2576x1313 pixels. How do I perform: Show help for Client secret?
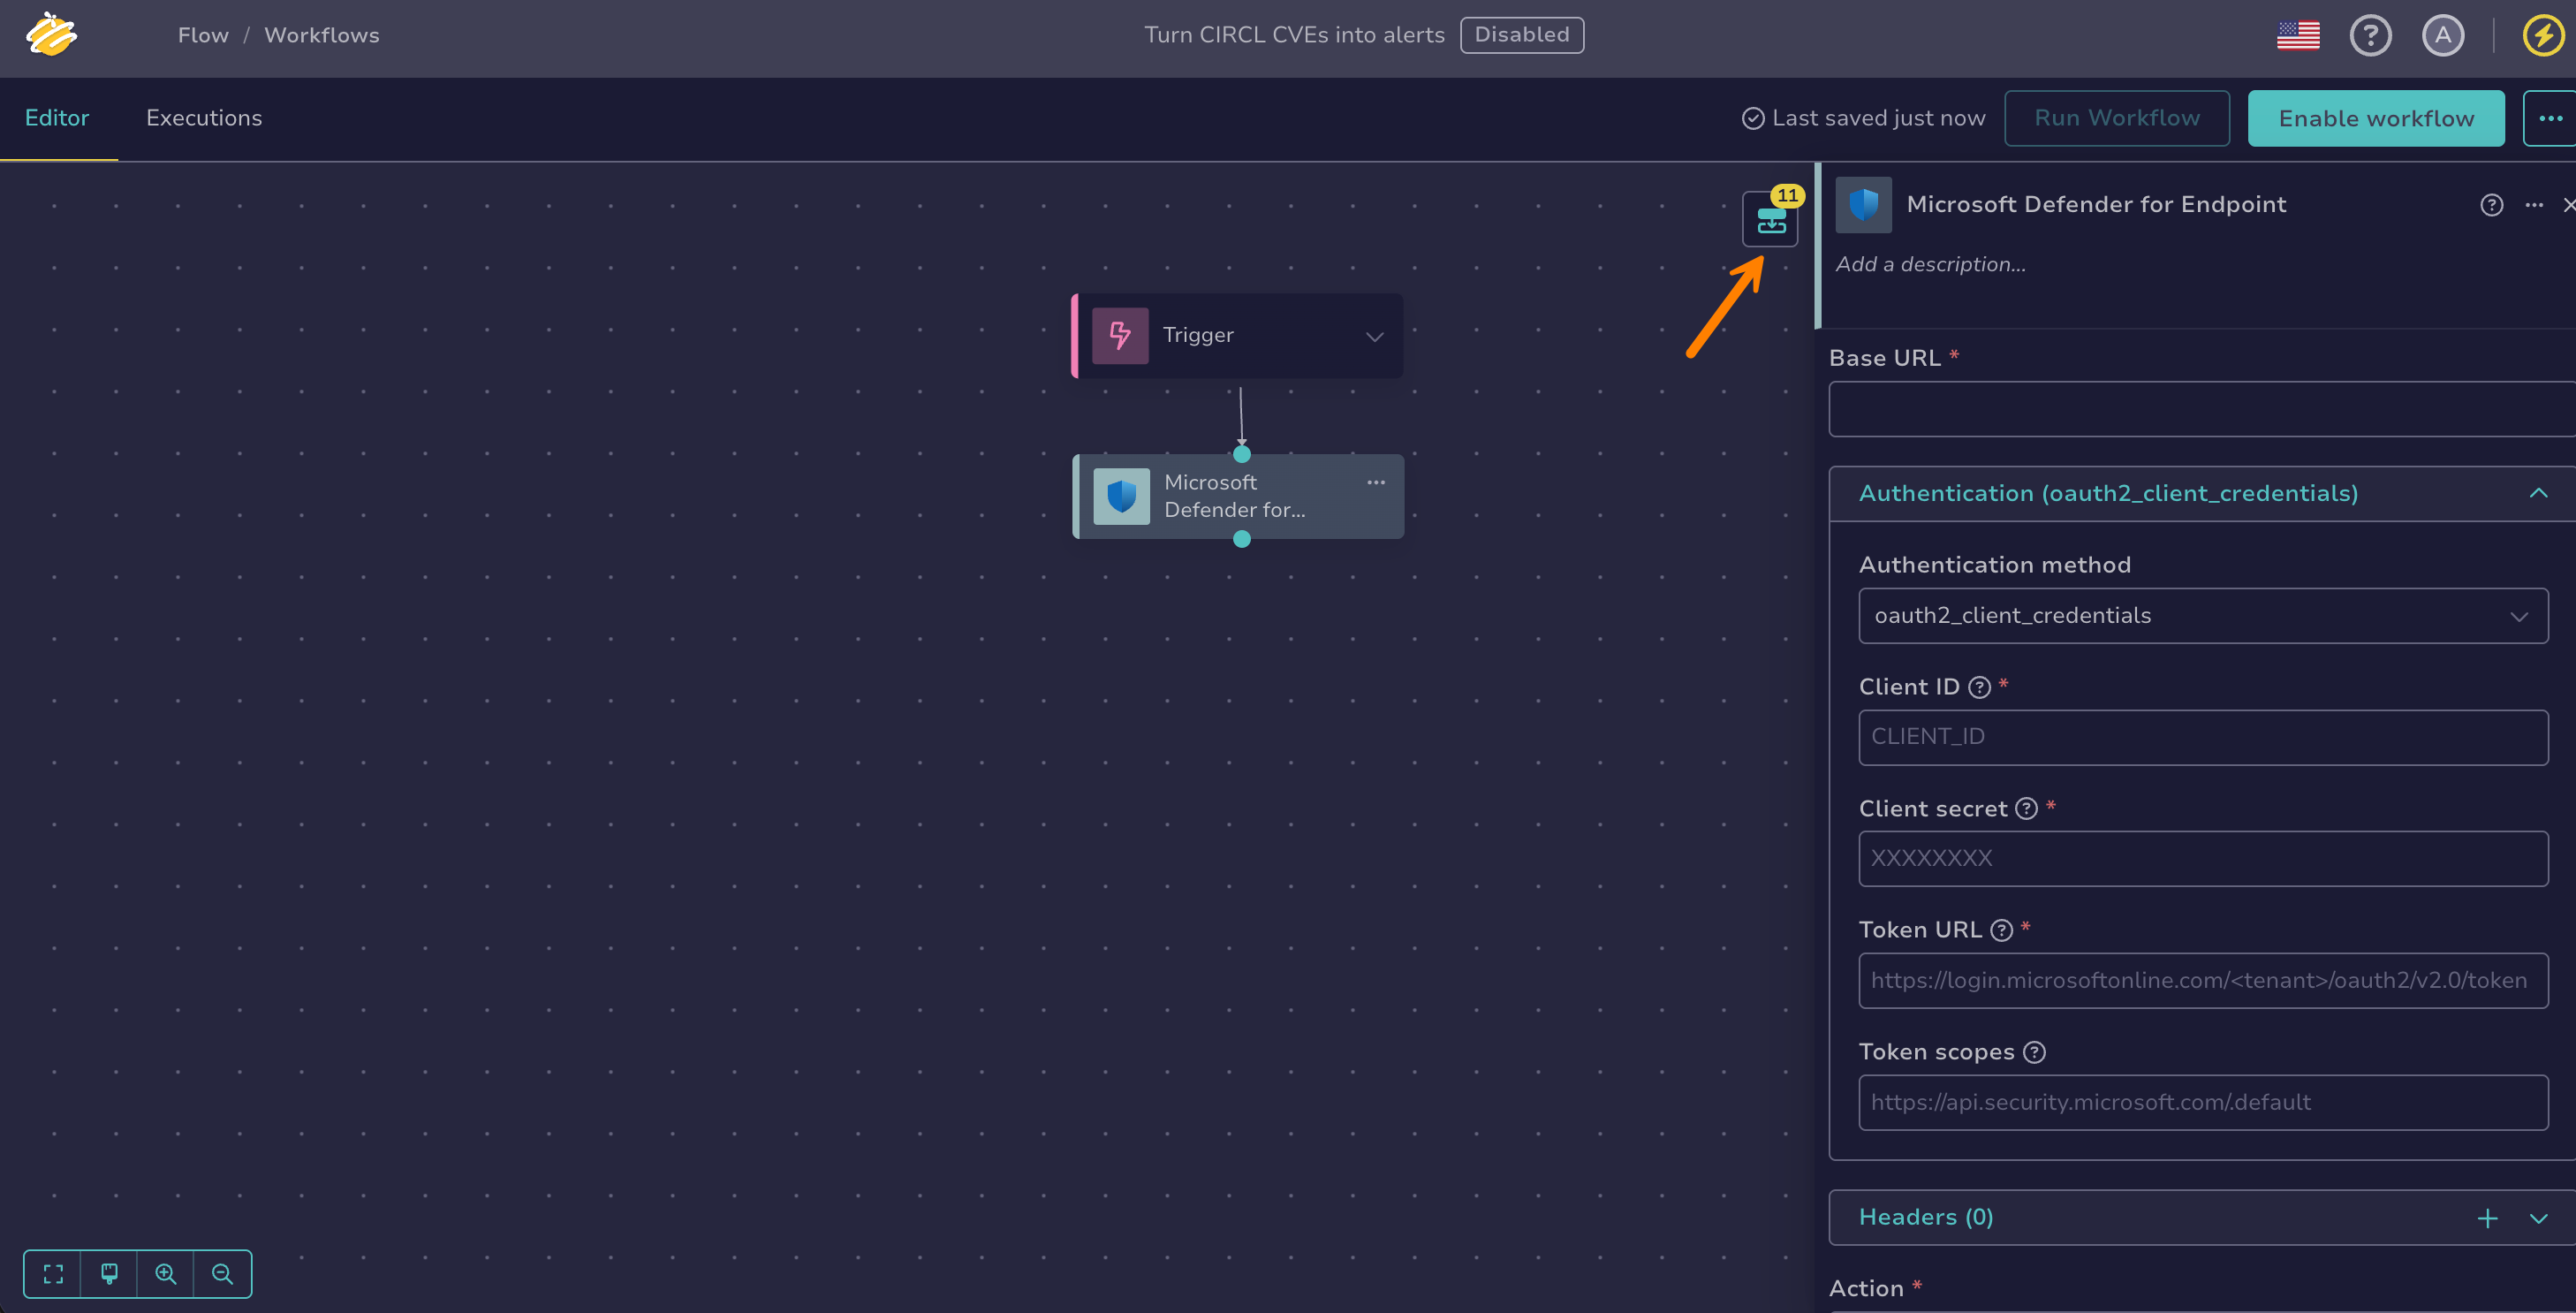pos(2026,809)
